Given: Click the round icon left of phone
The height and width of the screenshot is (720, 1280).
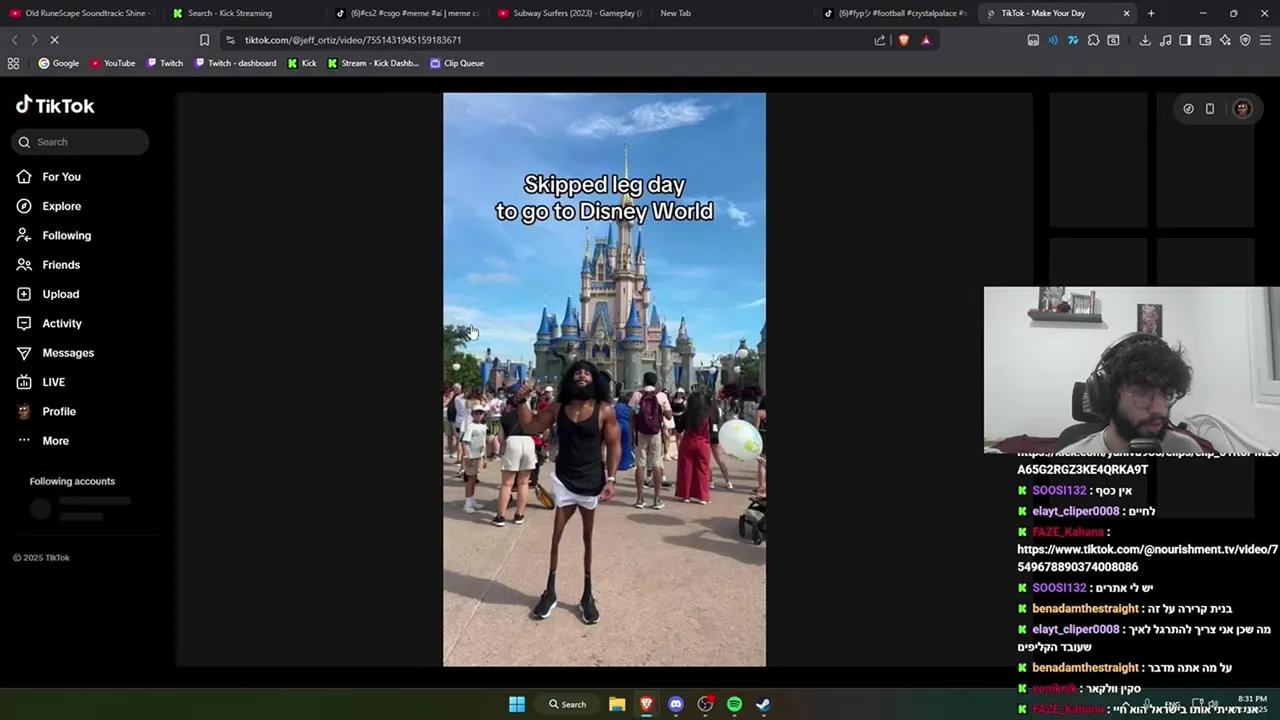Looking at the screenshot, I should 1188,109.
